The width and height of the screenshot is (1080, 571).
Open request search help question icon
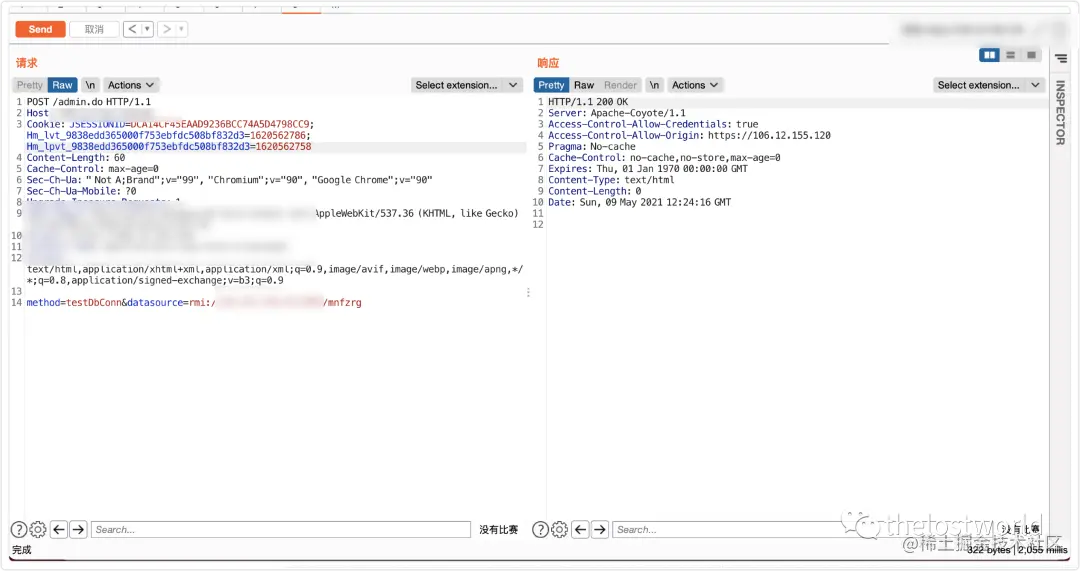(19, 530)
